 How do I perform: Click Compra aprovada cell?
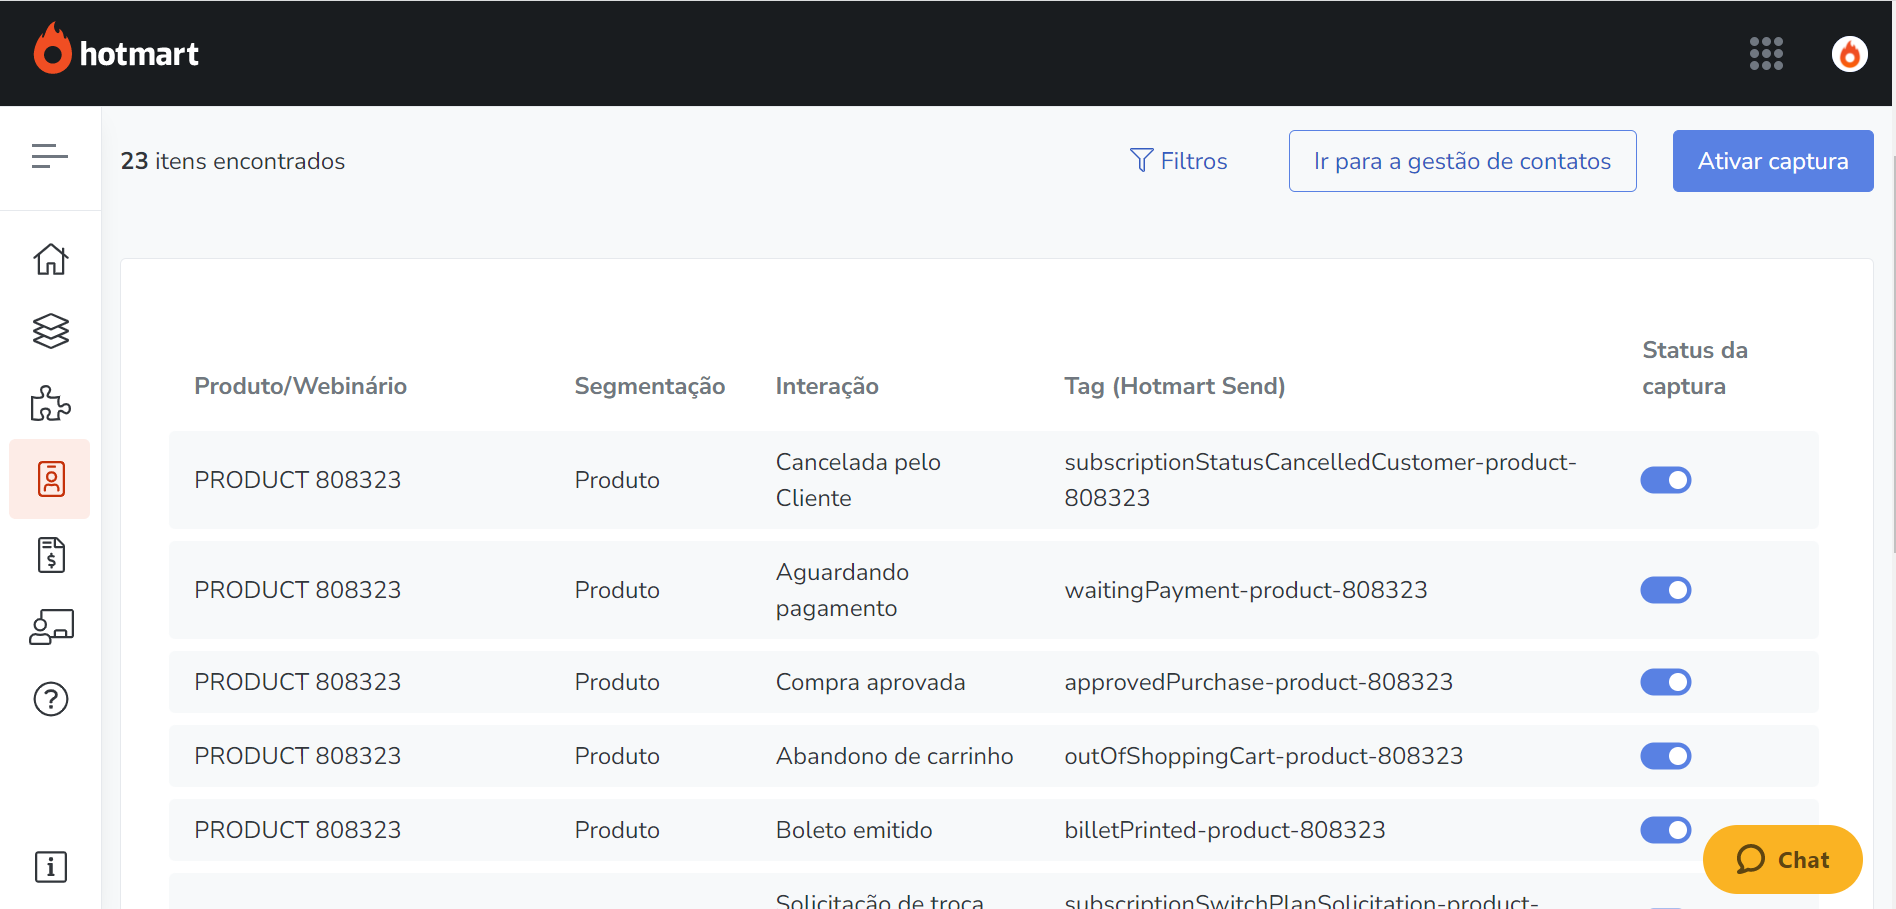pos(871,682)
